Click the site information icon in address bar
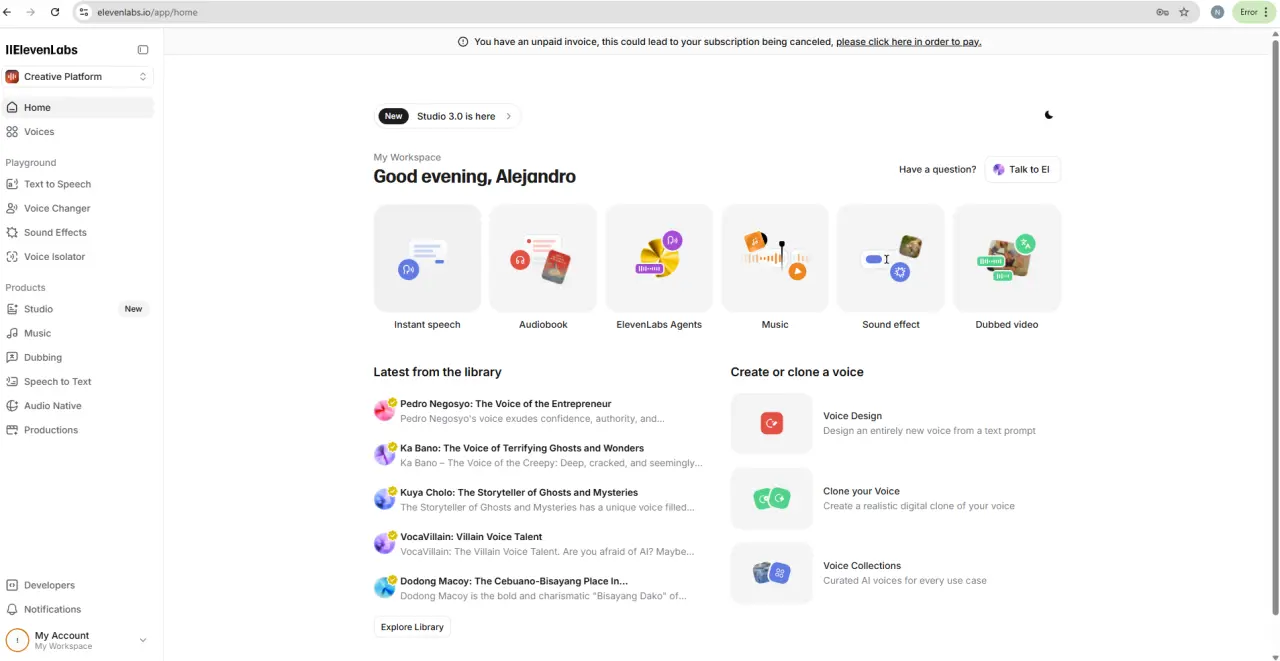 (85, 12)
